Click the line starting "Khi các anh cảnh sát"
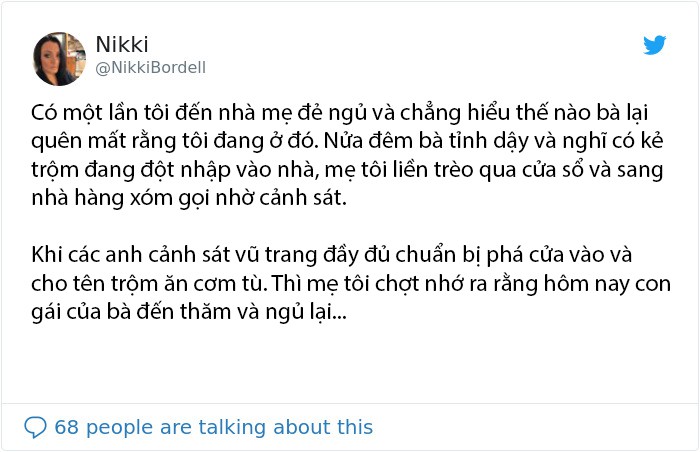The height and width of the screenshot is (452, 700). tap(332, 255)
